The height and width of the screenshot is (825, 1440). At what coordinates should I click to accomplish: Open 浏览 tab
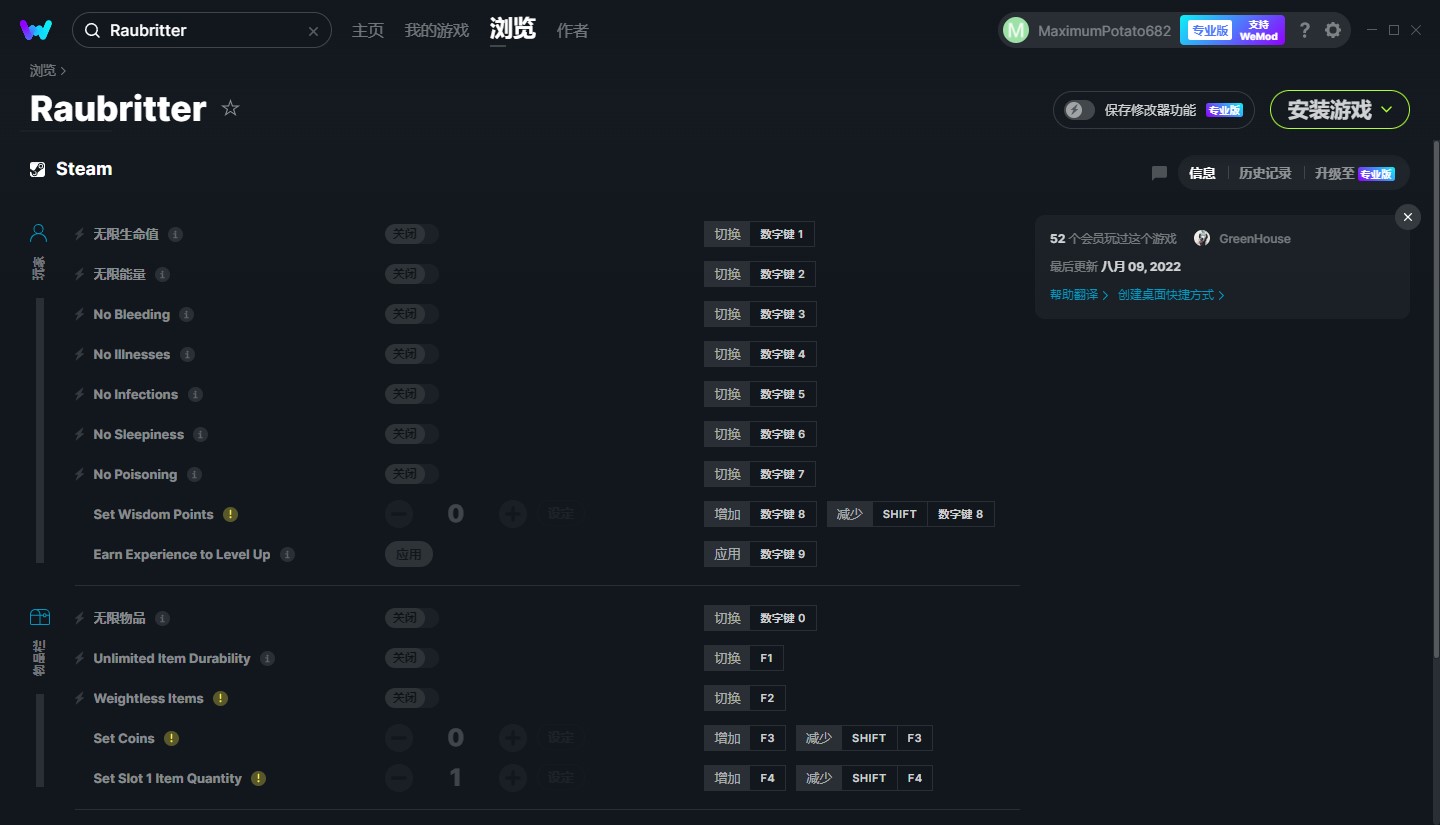512,29
